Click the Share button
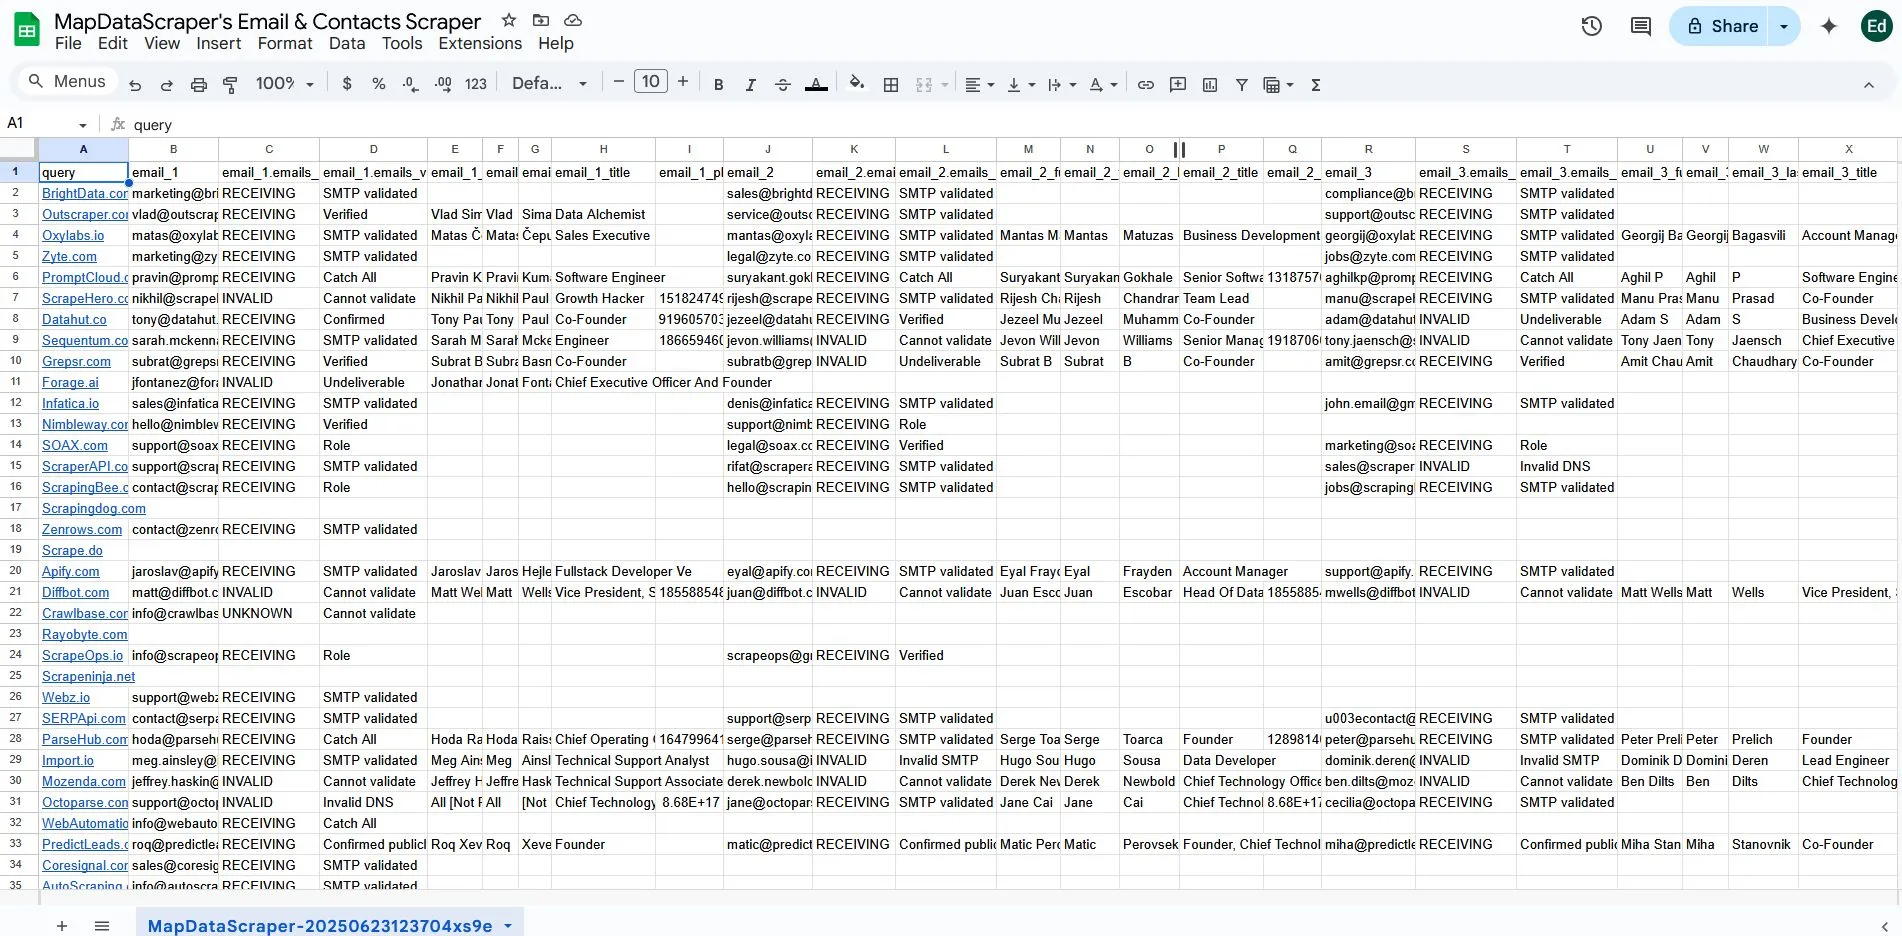Screen dimensions: 1902x936 coord(1721,26)
